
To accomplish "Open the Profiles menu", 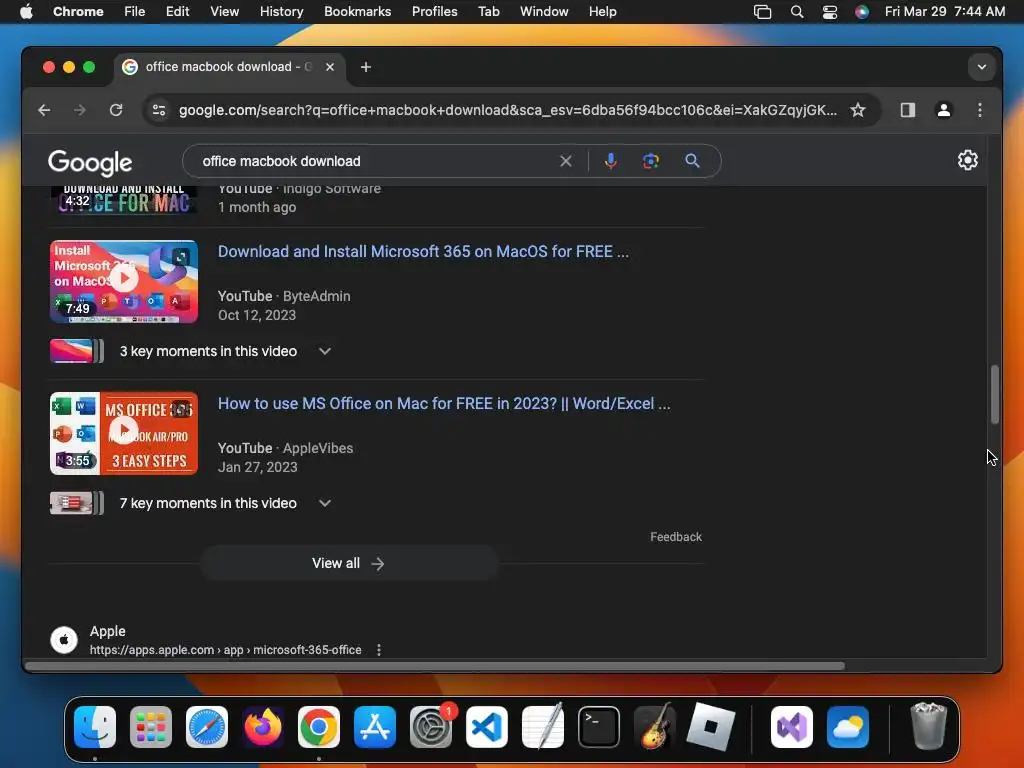I will pyautogui.click(x=434, y=12).
